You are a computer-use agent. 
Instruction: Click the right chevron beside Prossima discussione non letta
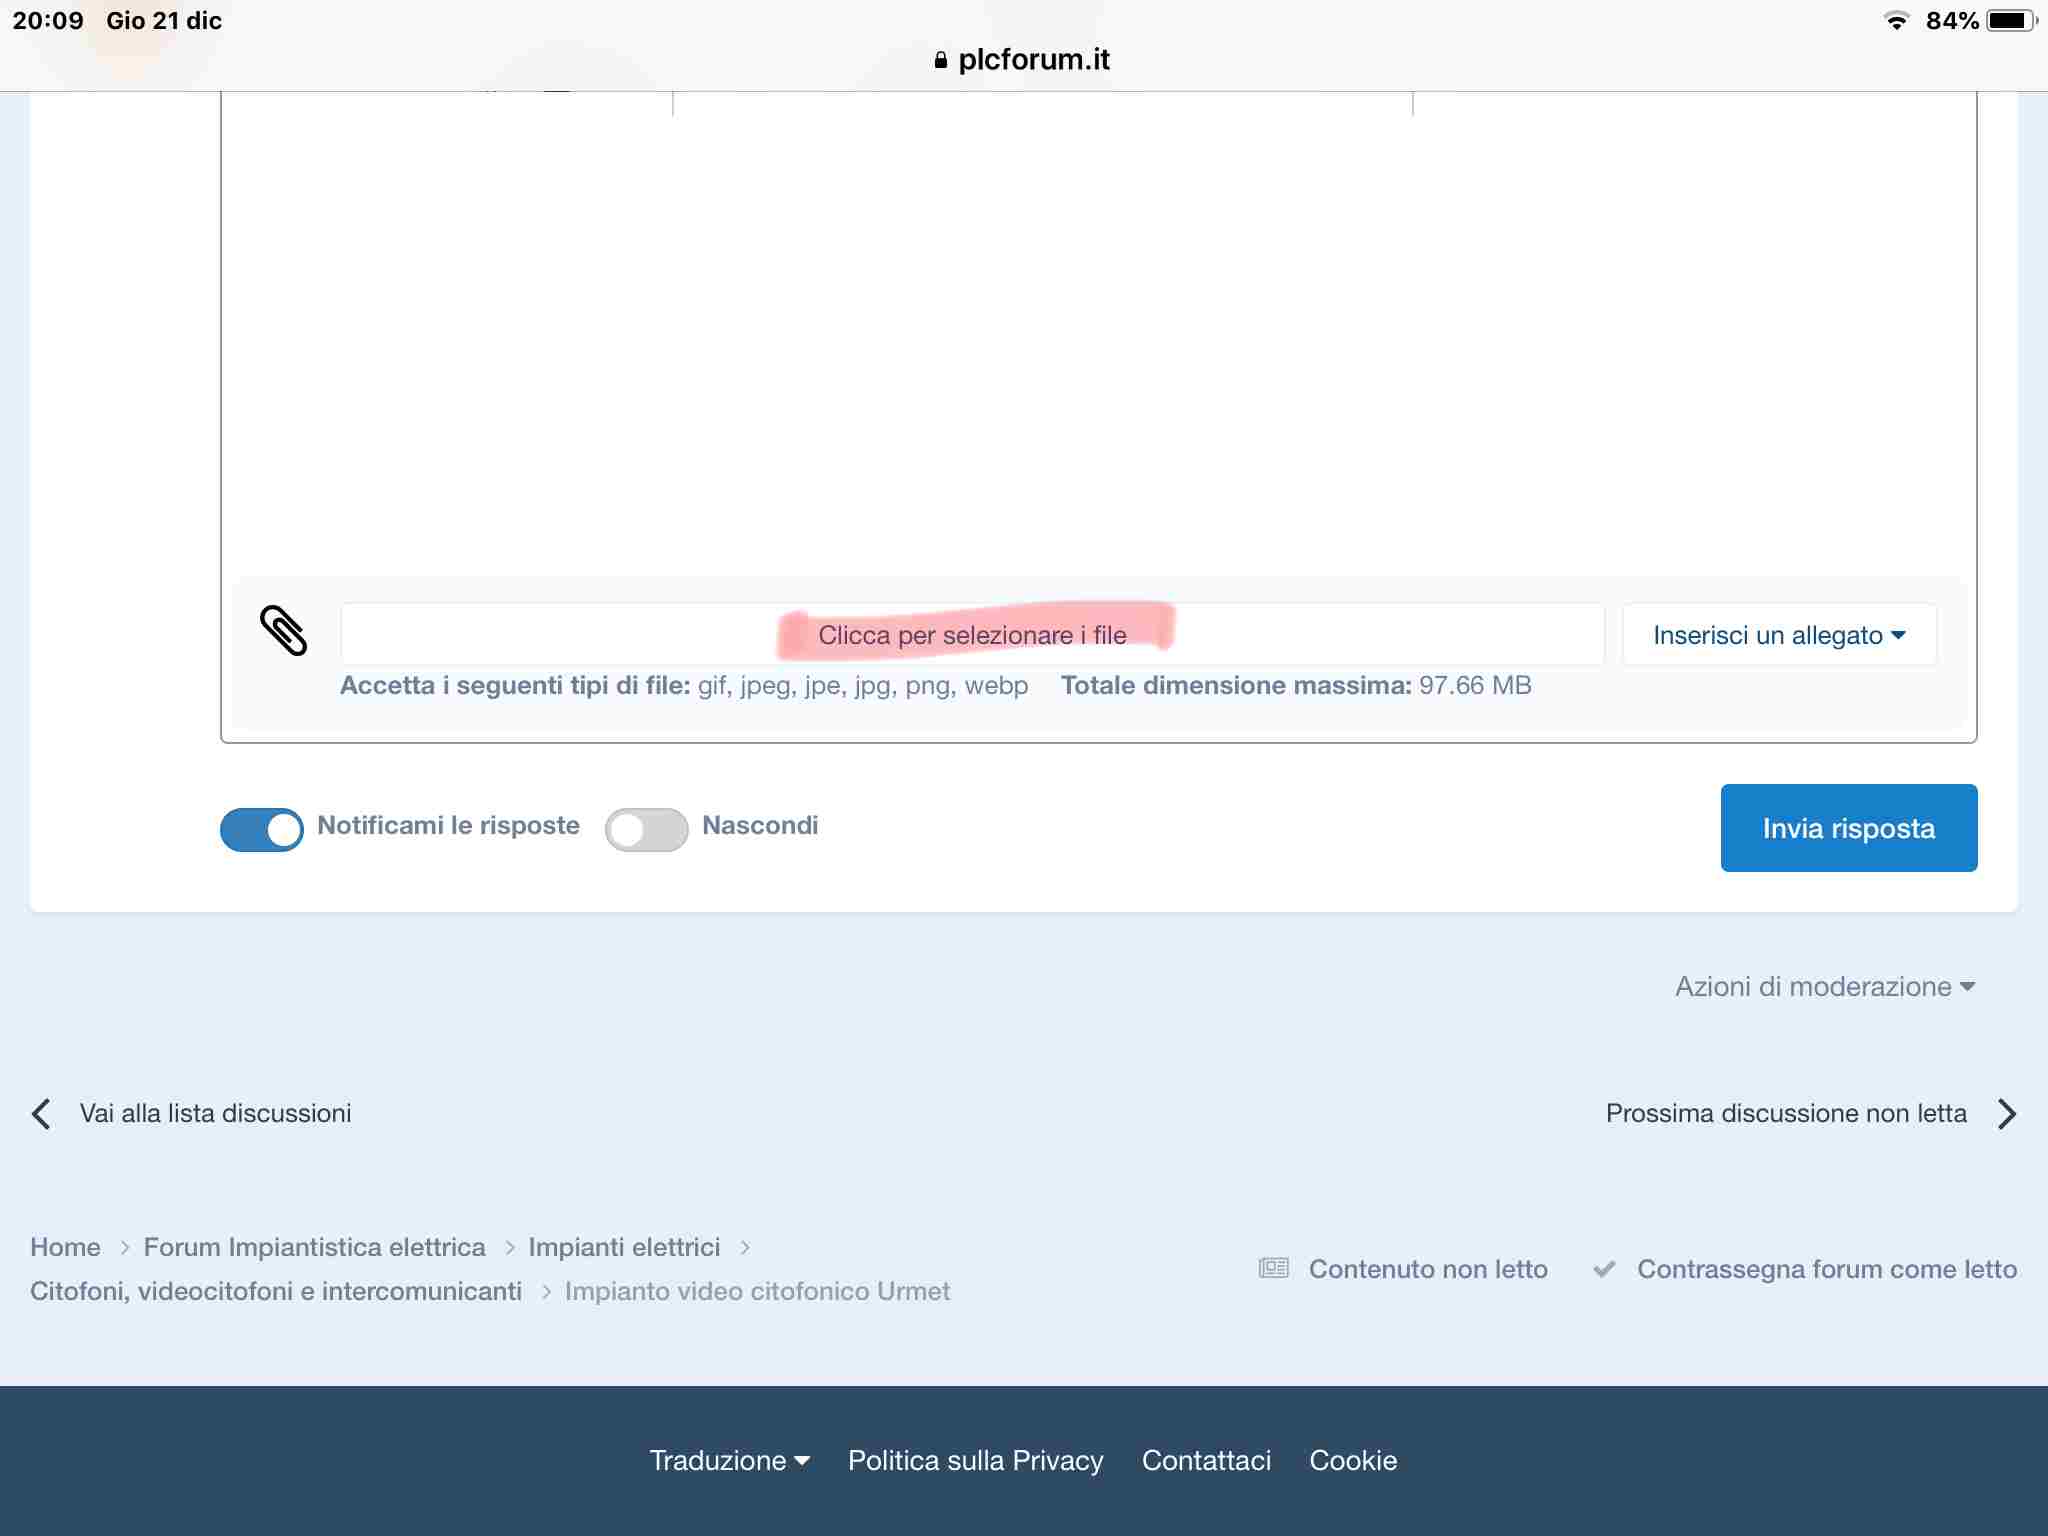point(2006,1114)
